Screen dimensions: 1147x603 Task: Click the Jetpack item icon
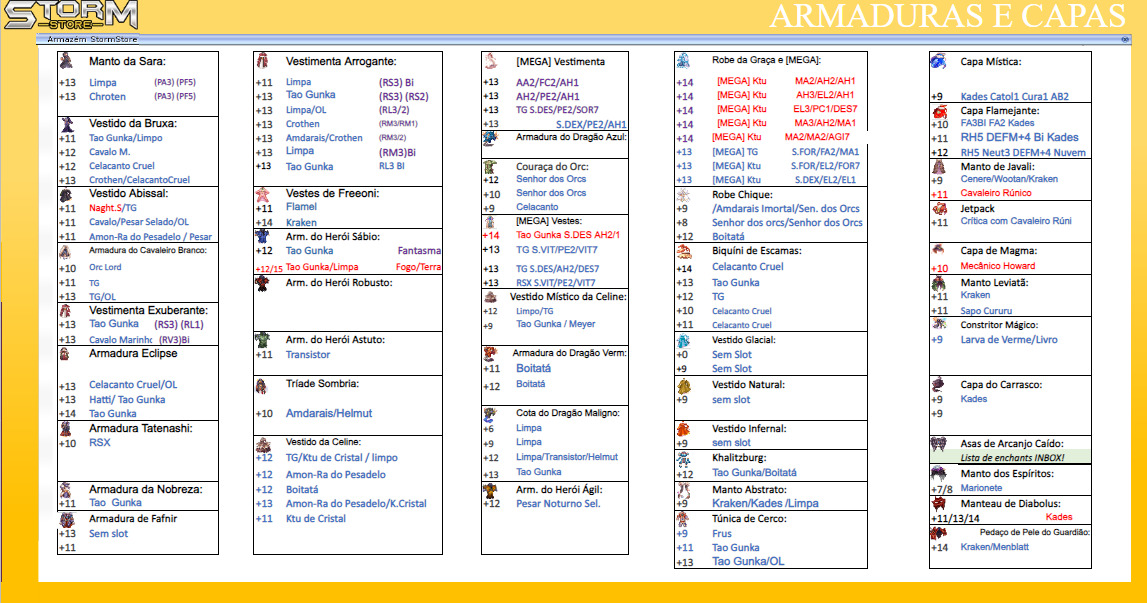tap(939, 209)
